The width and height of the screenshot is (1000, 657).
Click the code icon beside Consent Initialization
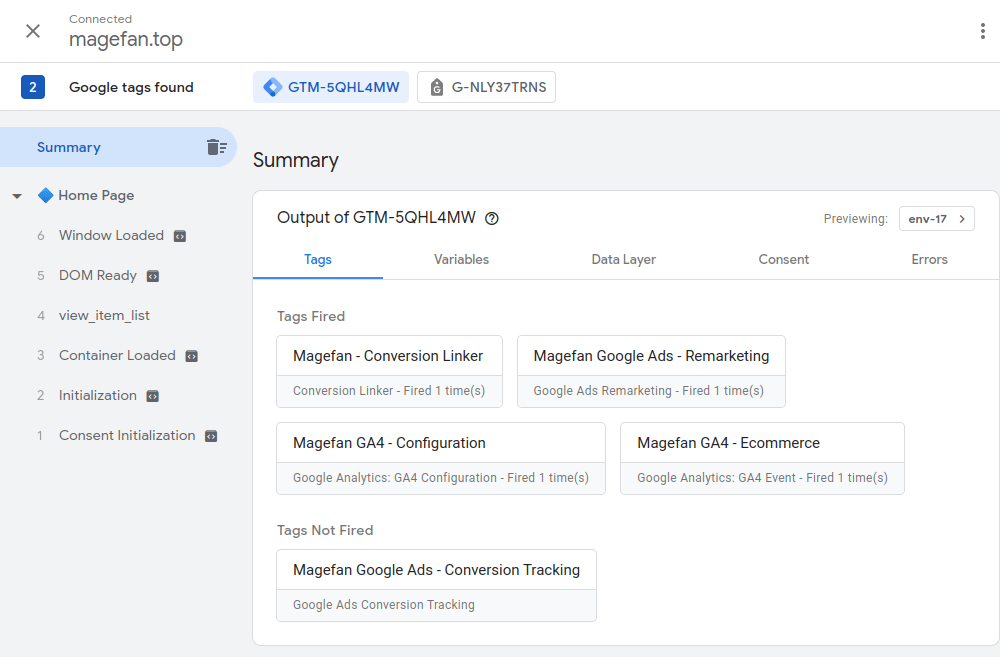click(211, 436)
